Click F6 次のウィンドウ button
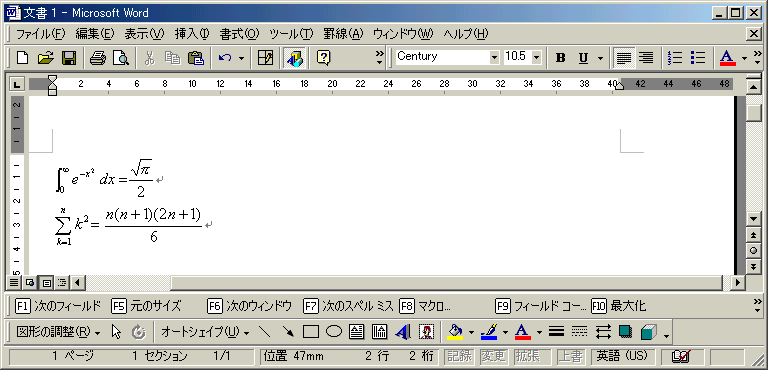Viewport: 768px width, 370px height. (x=250, y=306)
